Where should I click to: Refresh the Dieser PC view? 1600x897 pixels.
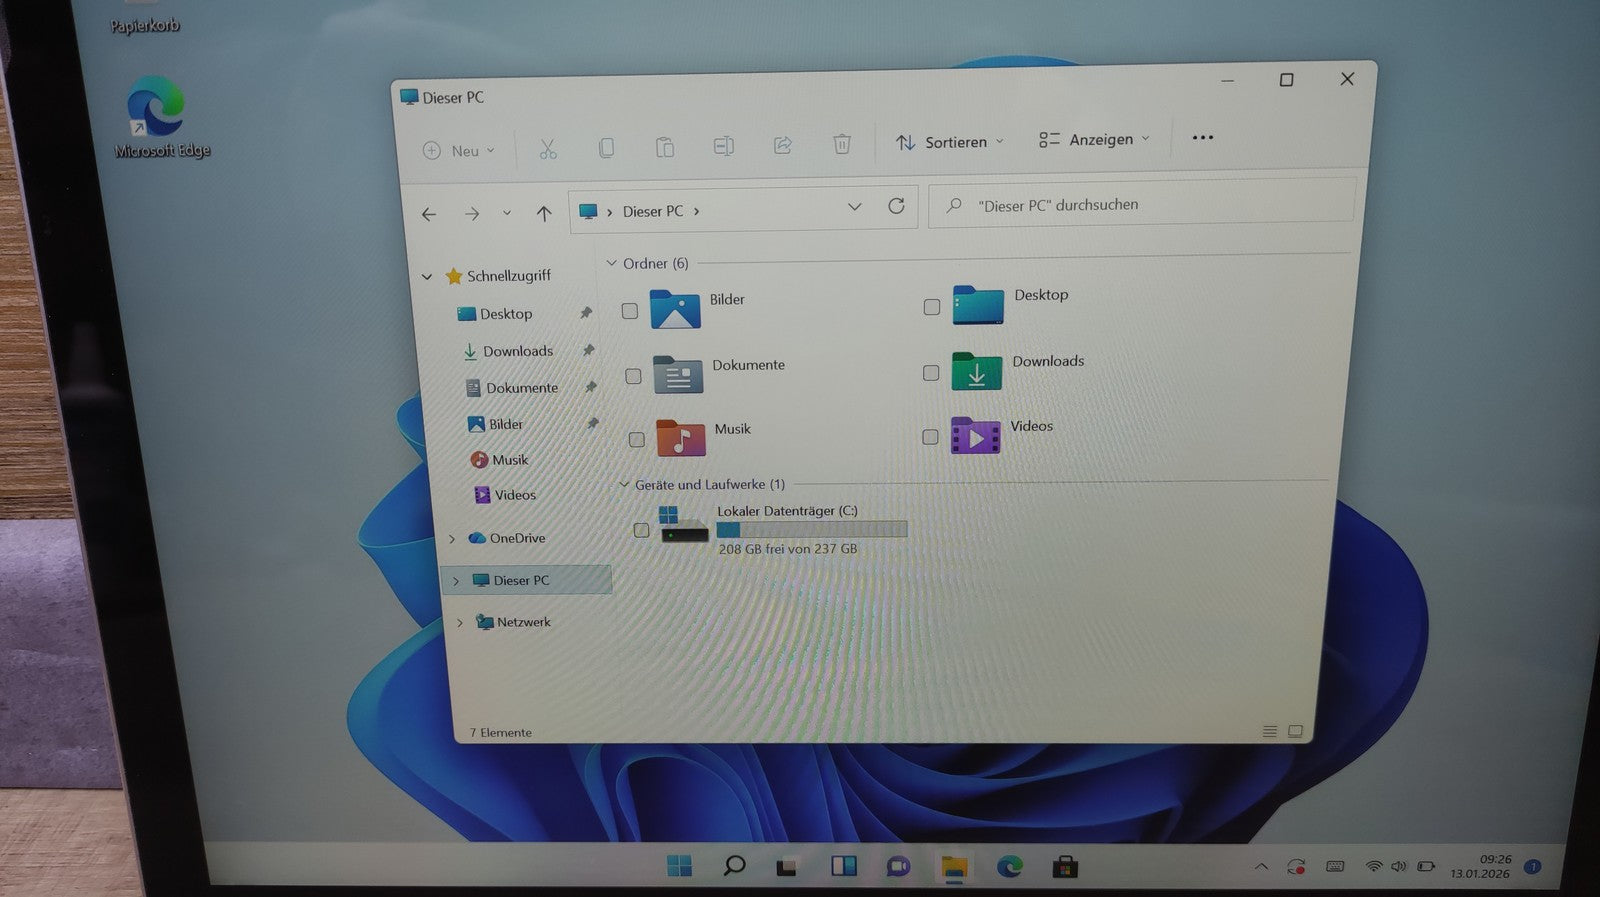(896, 206)
